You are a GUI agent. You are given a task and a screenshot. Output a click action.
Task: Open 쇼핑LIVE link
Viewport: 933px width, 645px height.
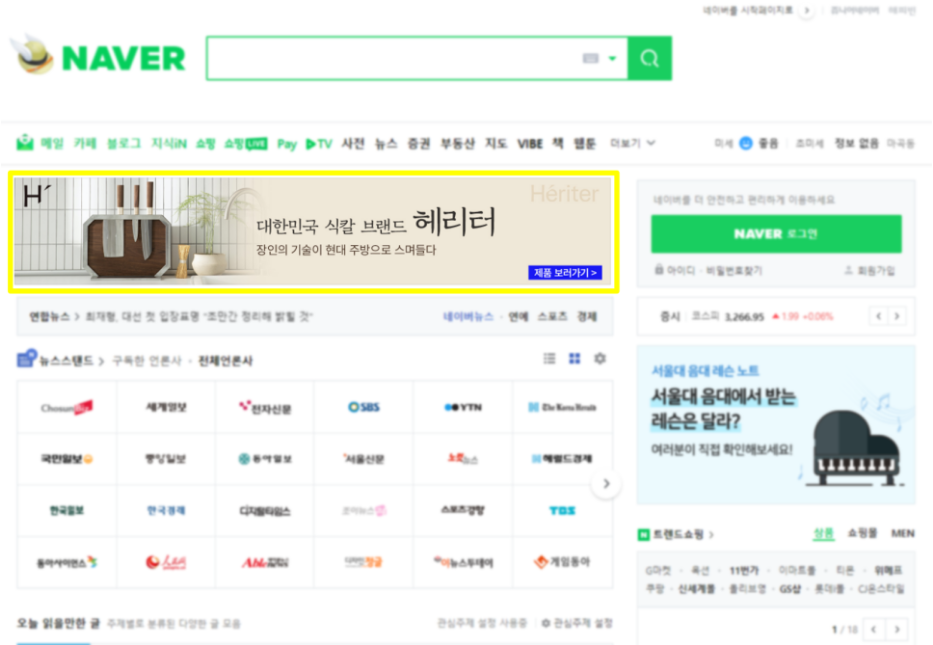click(x=245, y=143)
